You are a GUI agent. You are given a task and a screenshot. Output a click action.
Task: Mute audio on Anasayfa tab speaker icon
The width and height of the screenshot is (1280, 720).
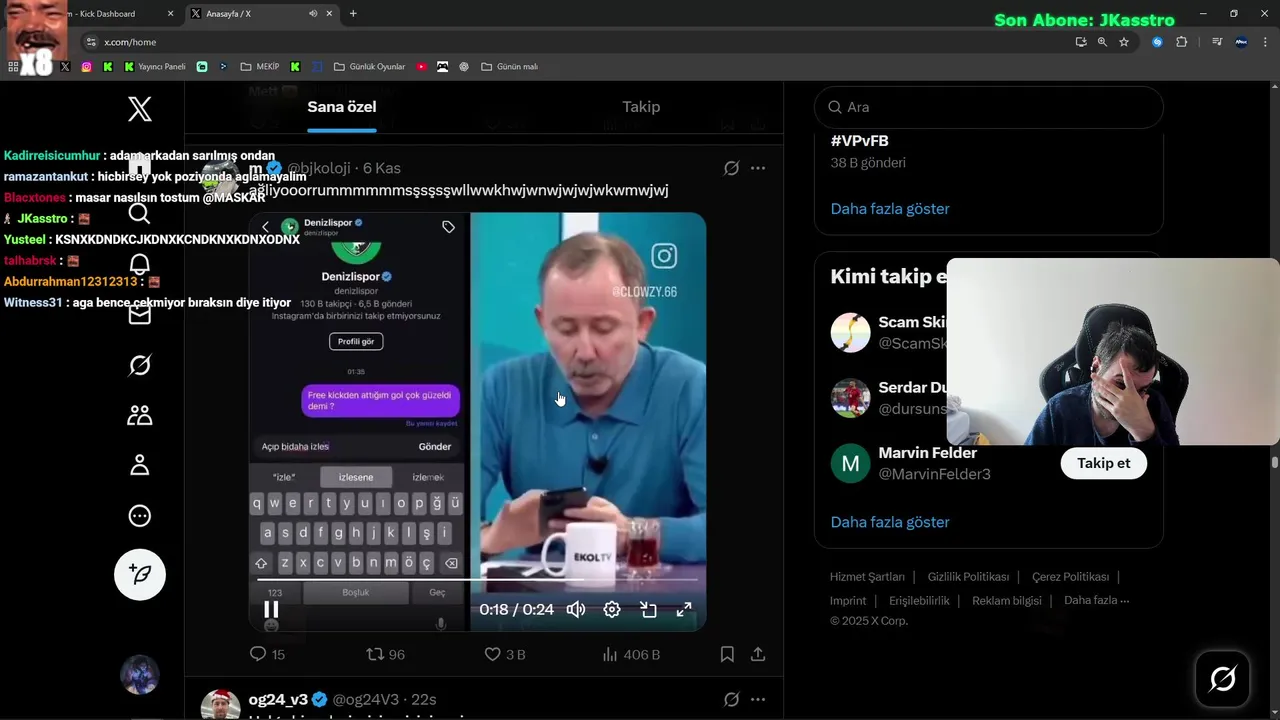click(313, 14)
